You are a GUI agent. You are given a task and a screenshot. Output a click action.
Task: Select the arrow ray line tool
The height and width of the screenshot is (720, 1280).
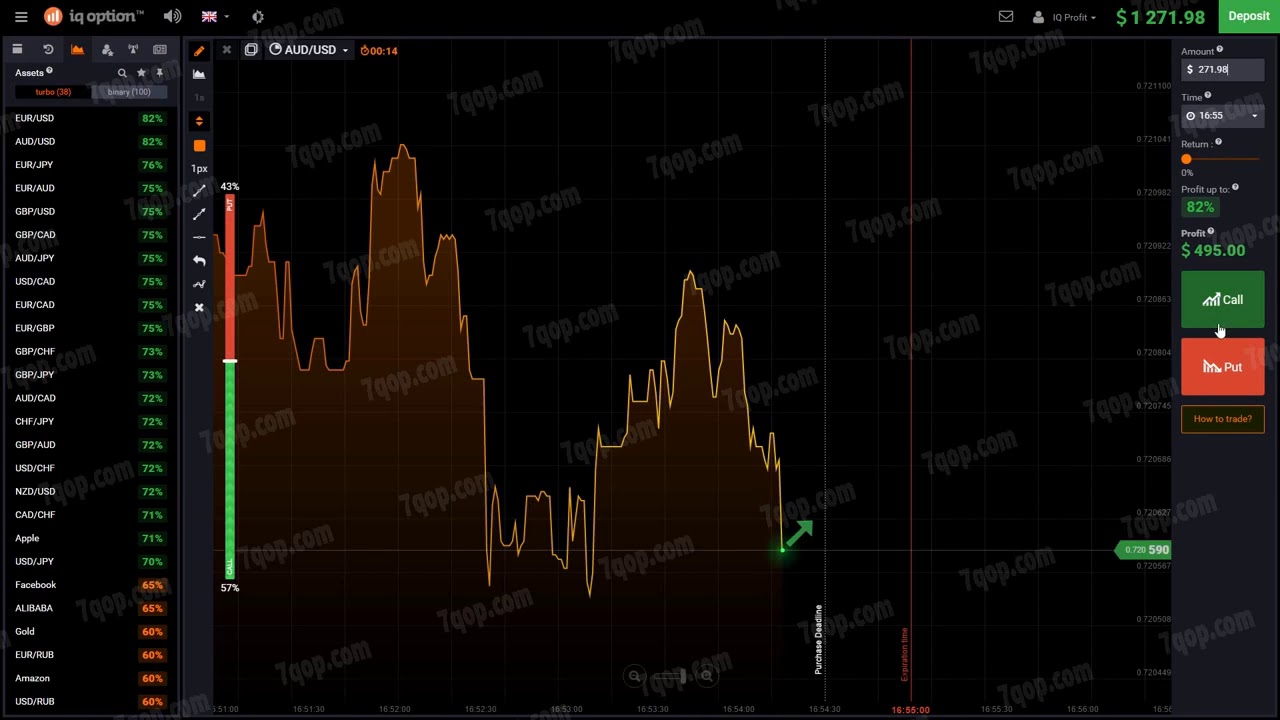(x=199, y=214)
